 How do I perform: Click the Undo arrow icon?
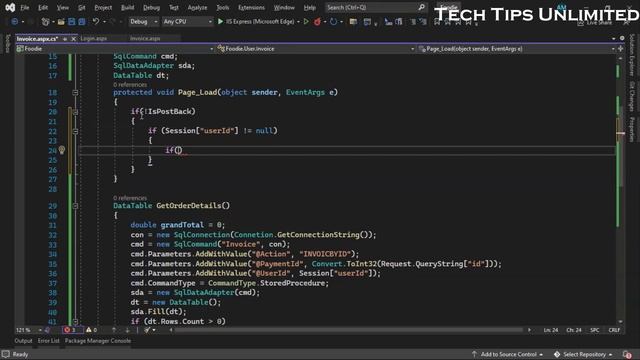click(96, 22)
